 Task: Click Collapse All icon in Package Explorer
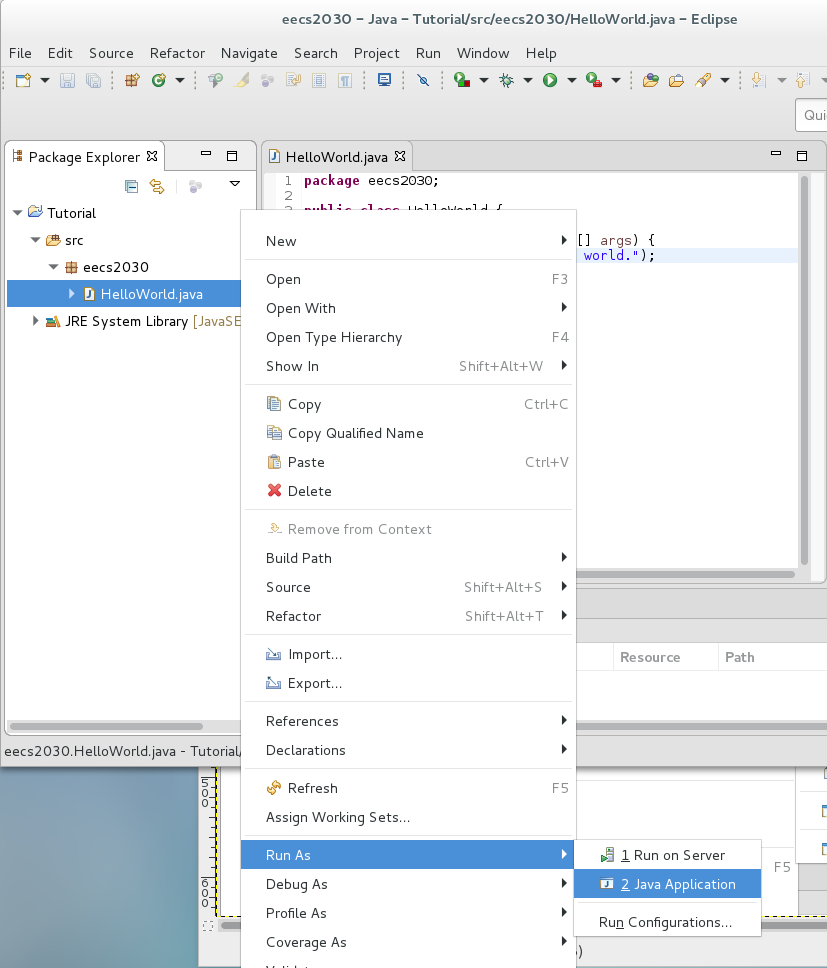[x=131, y=186]
